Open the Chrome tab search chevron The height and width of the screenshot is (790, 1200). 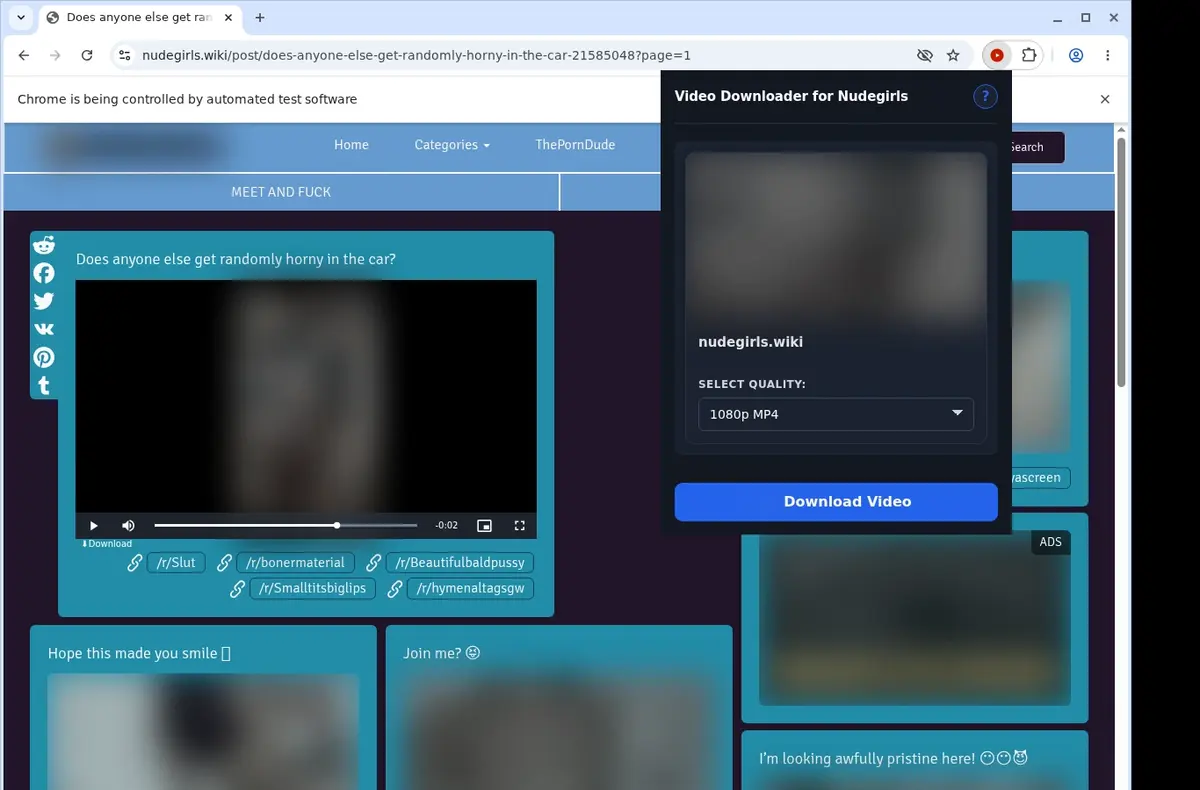[21, 17]
